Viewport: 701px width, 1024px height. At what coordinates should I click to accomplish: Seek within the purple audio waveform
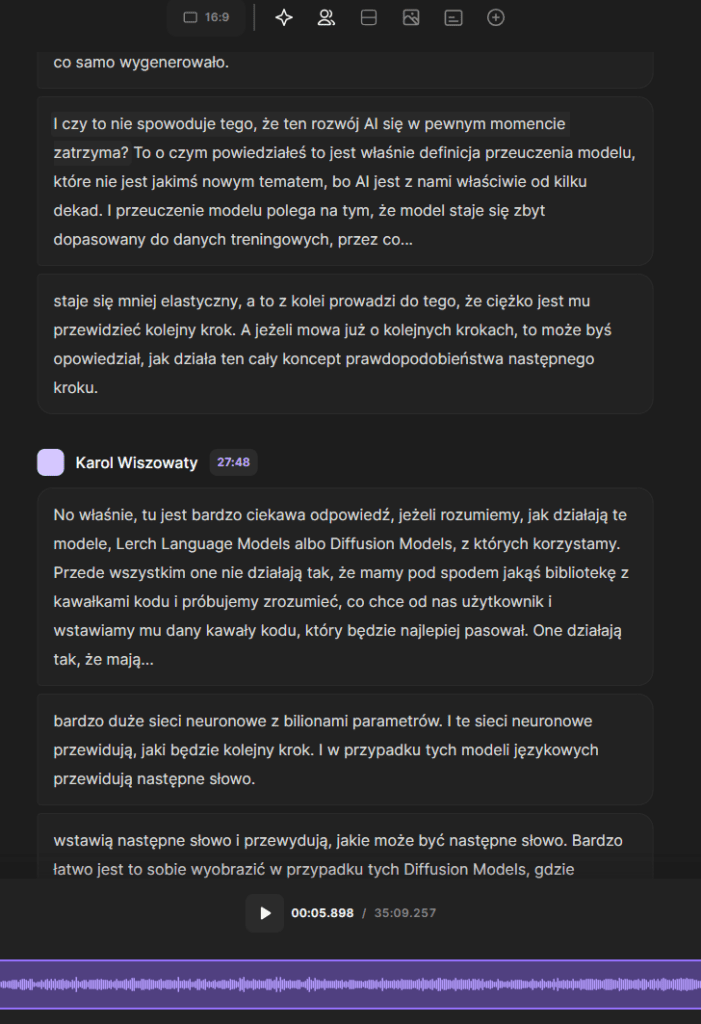(x=350, y=984)
